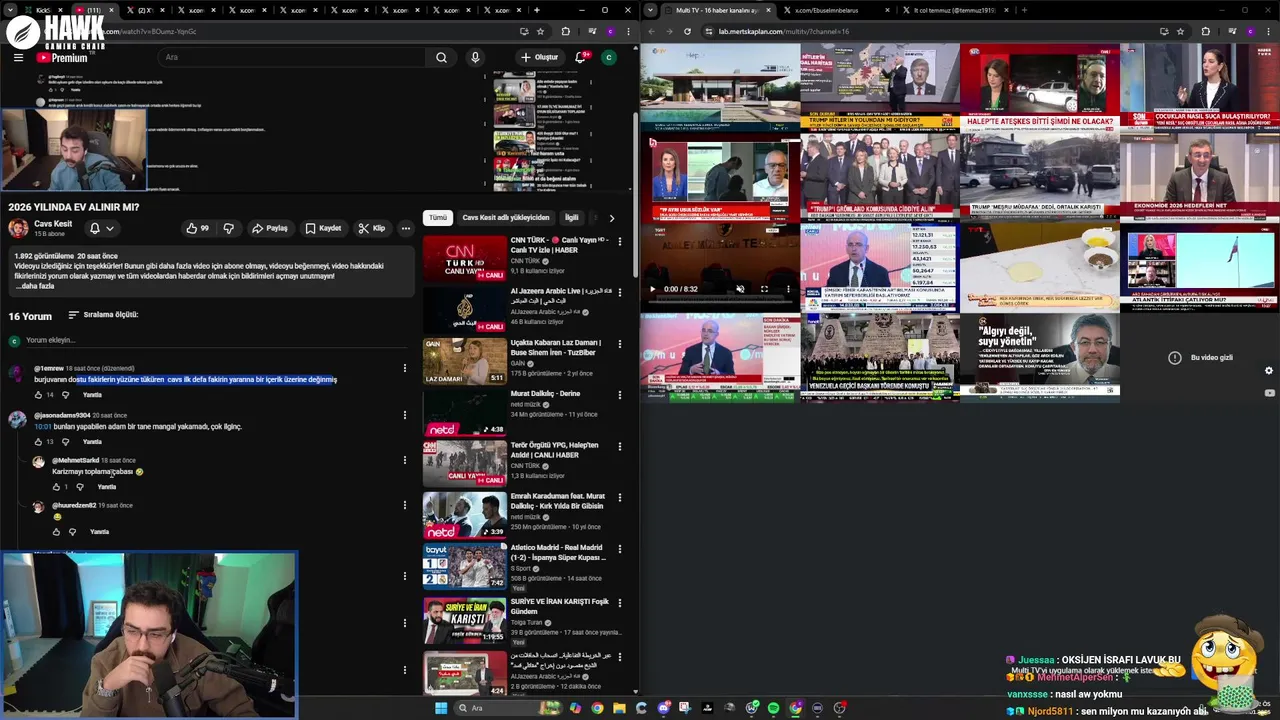Open Cavs Kesit channel avatar
Image resolution: width=1280 pixels, height=720 pixels.
point(18,228)
